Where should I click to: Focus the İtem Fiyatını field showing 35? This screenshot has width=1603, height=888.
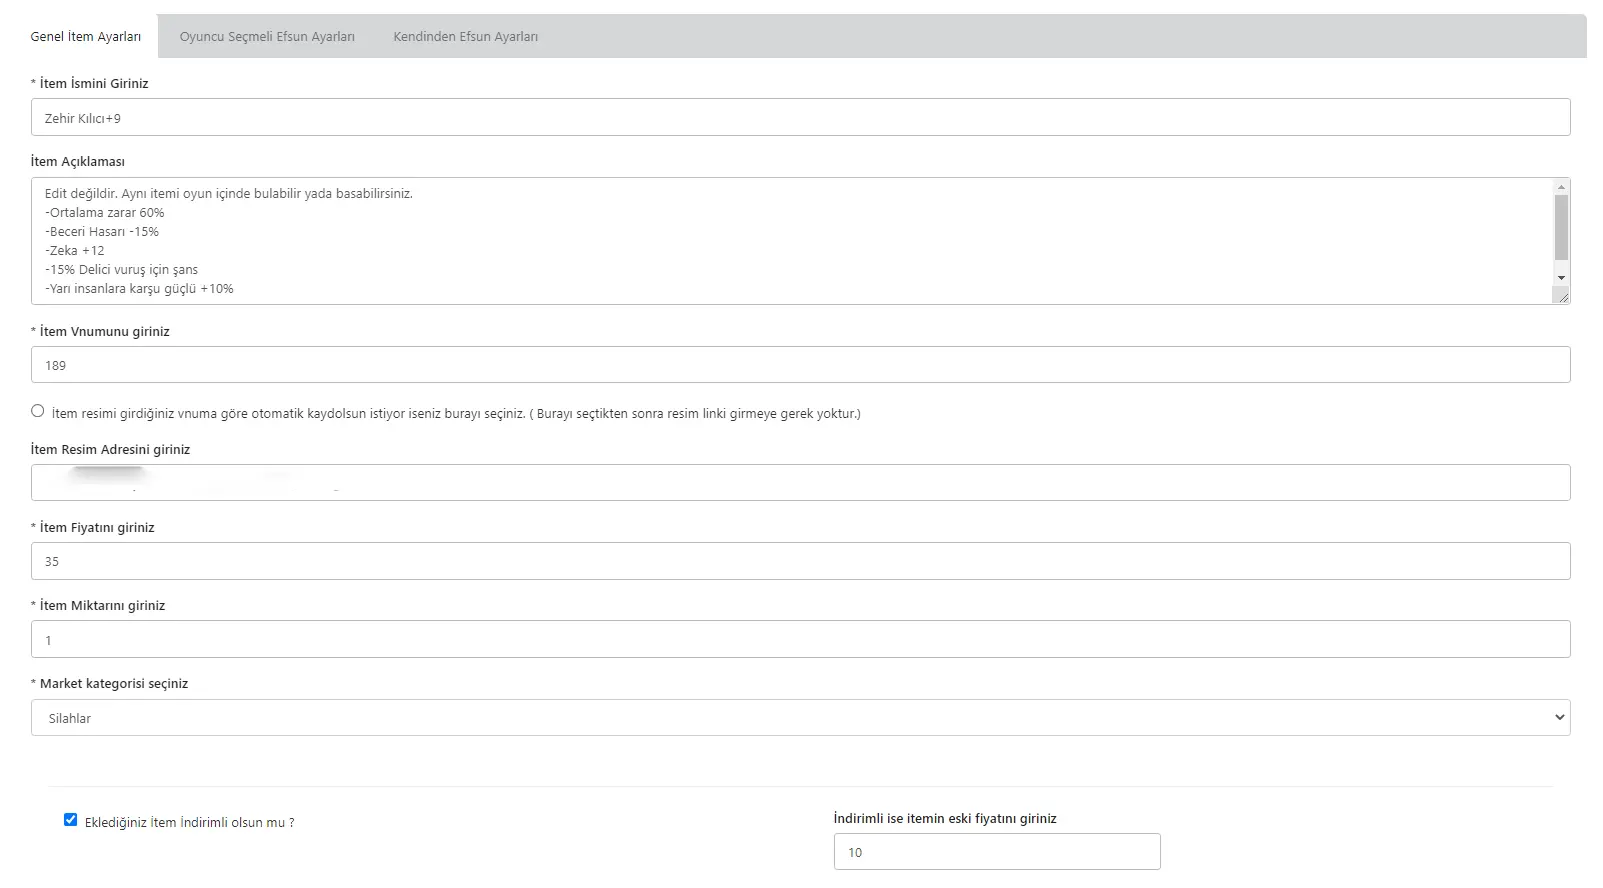pyautogui.click(x=800, y=561)
